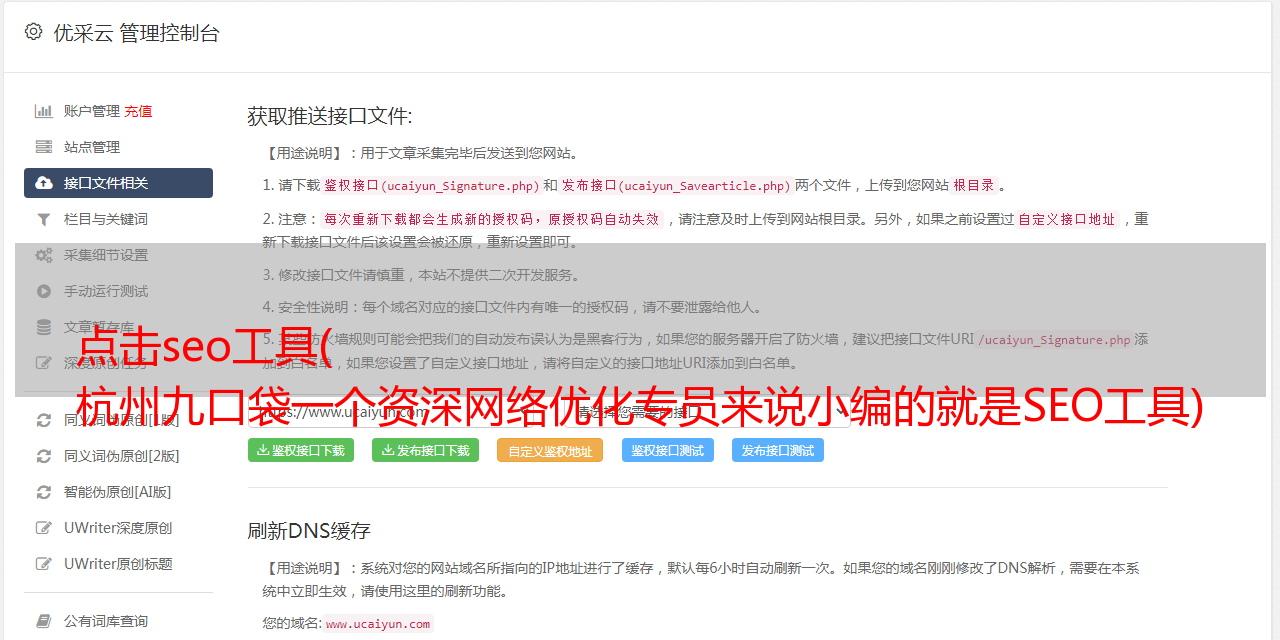Screen dimensions: 1280x640
Task: Click the orange 自定义鉴权地址 button
Action: click(550, 450)
